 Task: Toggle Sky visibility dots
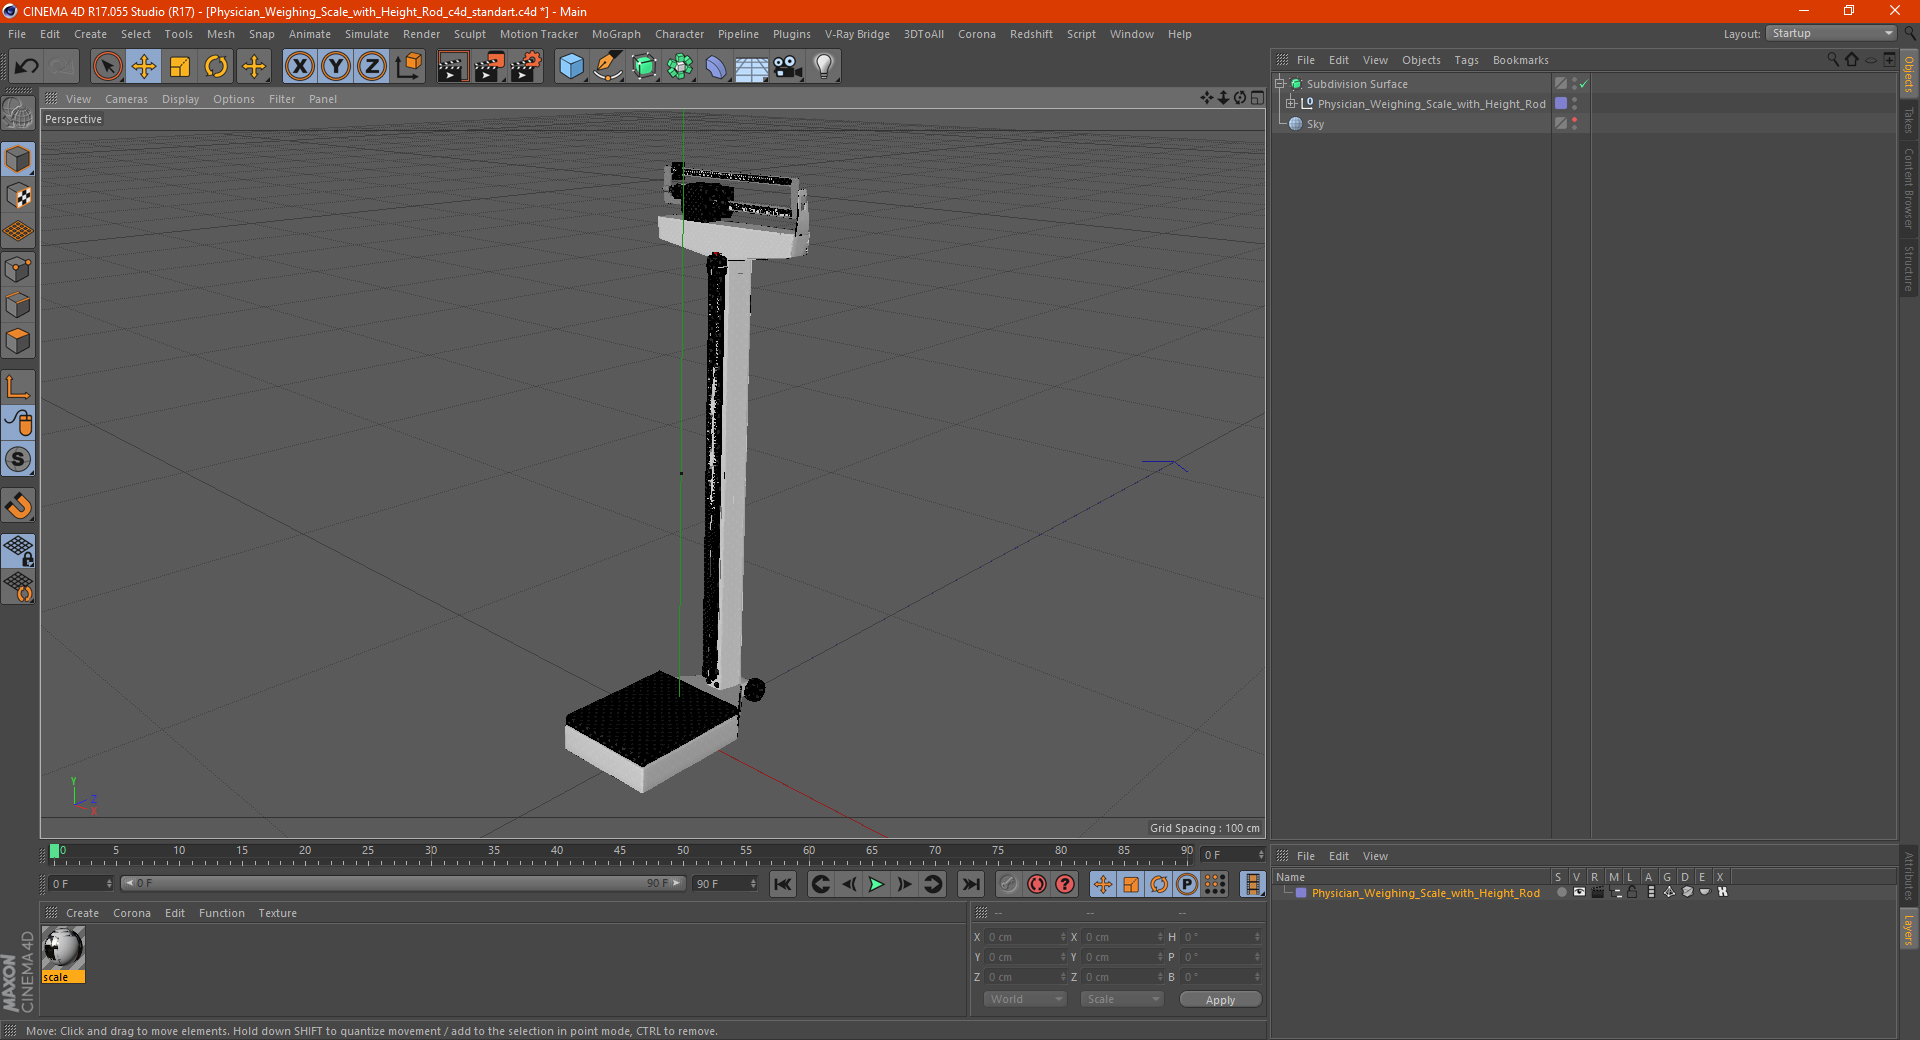(x=1574, y=124)
